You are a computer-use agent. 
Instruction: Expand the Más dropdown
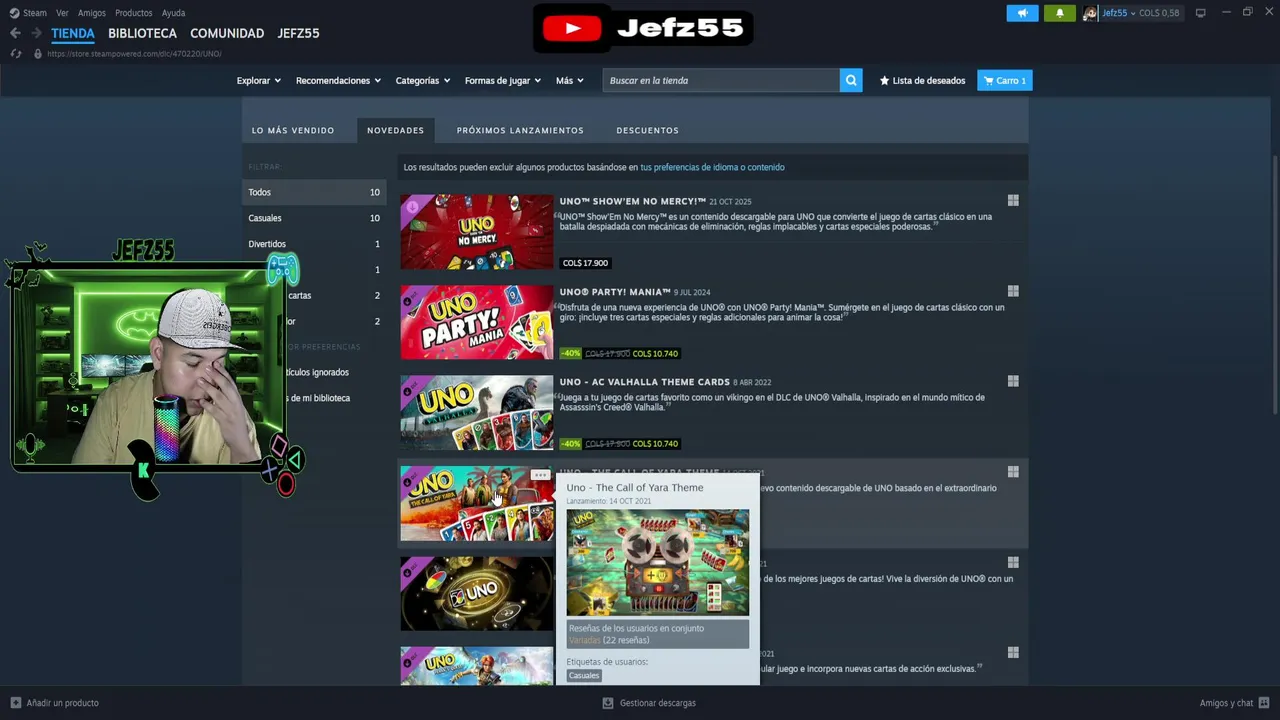point(570,80)
